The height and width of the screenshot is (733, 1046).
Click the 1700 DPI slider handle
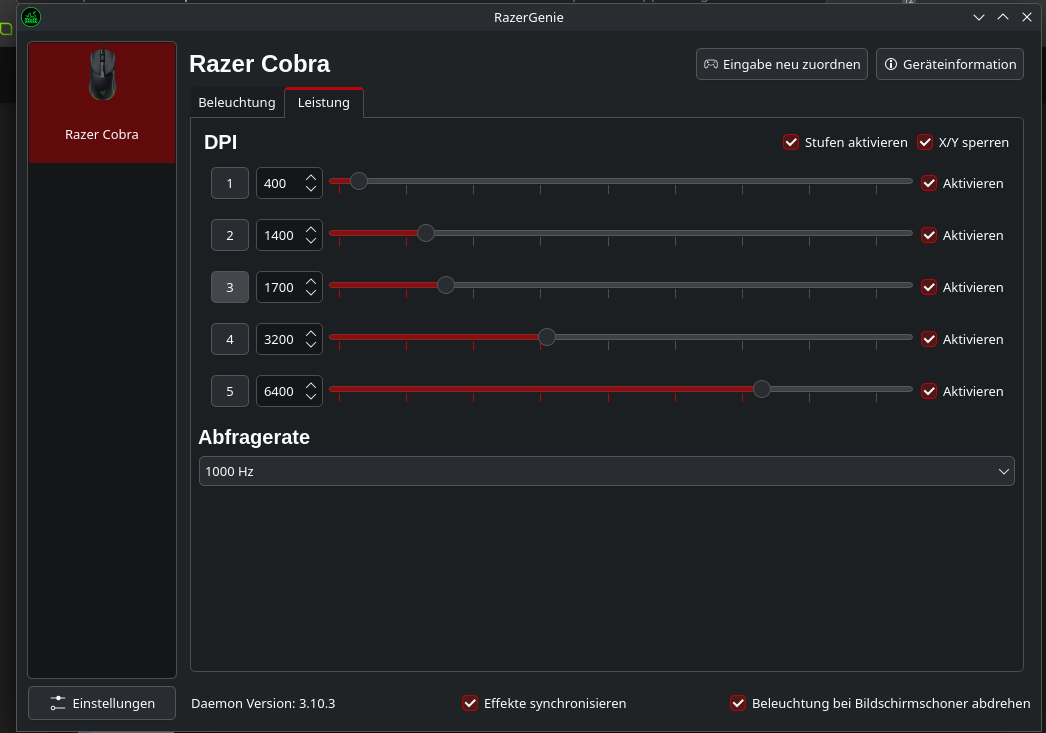click(x=446, y=285)
